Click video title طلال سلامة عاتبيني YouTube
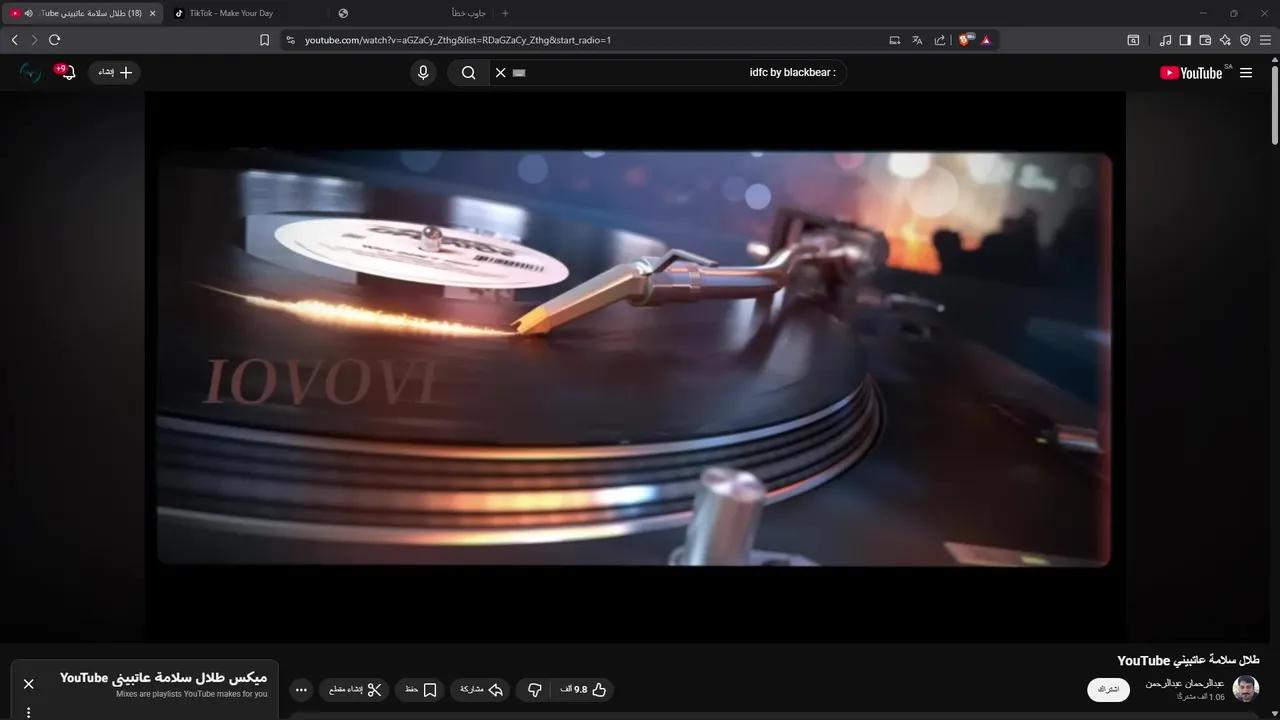This screenshot has width=1280, height=720. point(1188,660)
